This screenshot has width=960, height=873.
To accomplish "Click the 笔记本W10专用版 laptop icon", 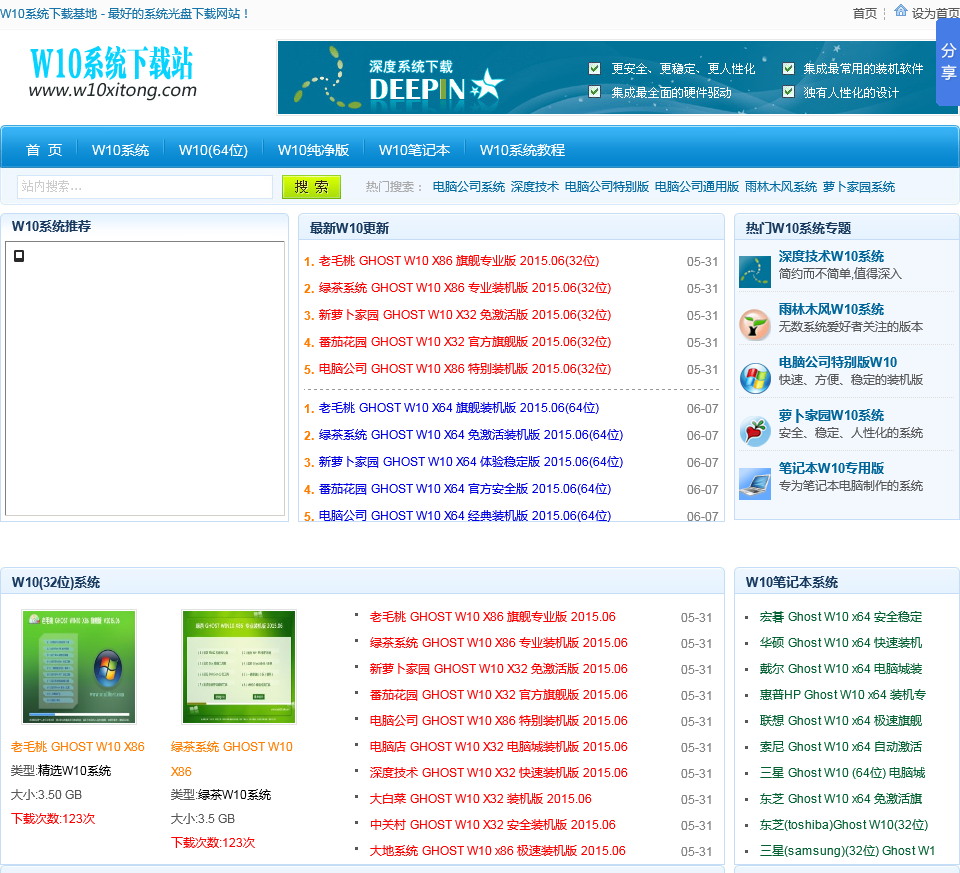I will [x=754, y=484].
